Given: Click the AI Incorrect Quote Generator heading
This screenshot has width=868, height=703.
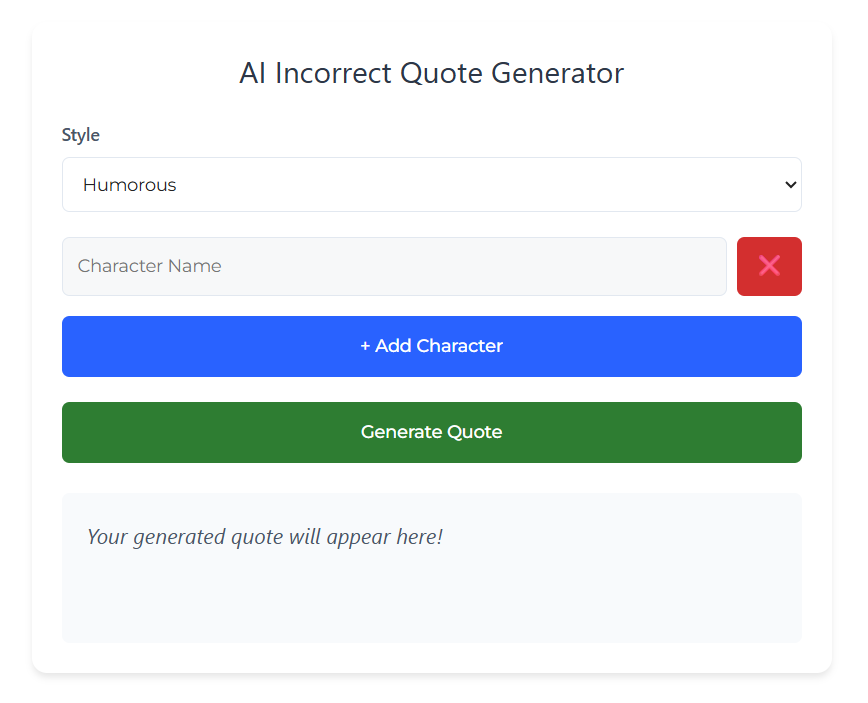Looking at the screenshot, I should coord(432,73).
